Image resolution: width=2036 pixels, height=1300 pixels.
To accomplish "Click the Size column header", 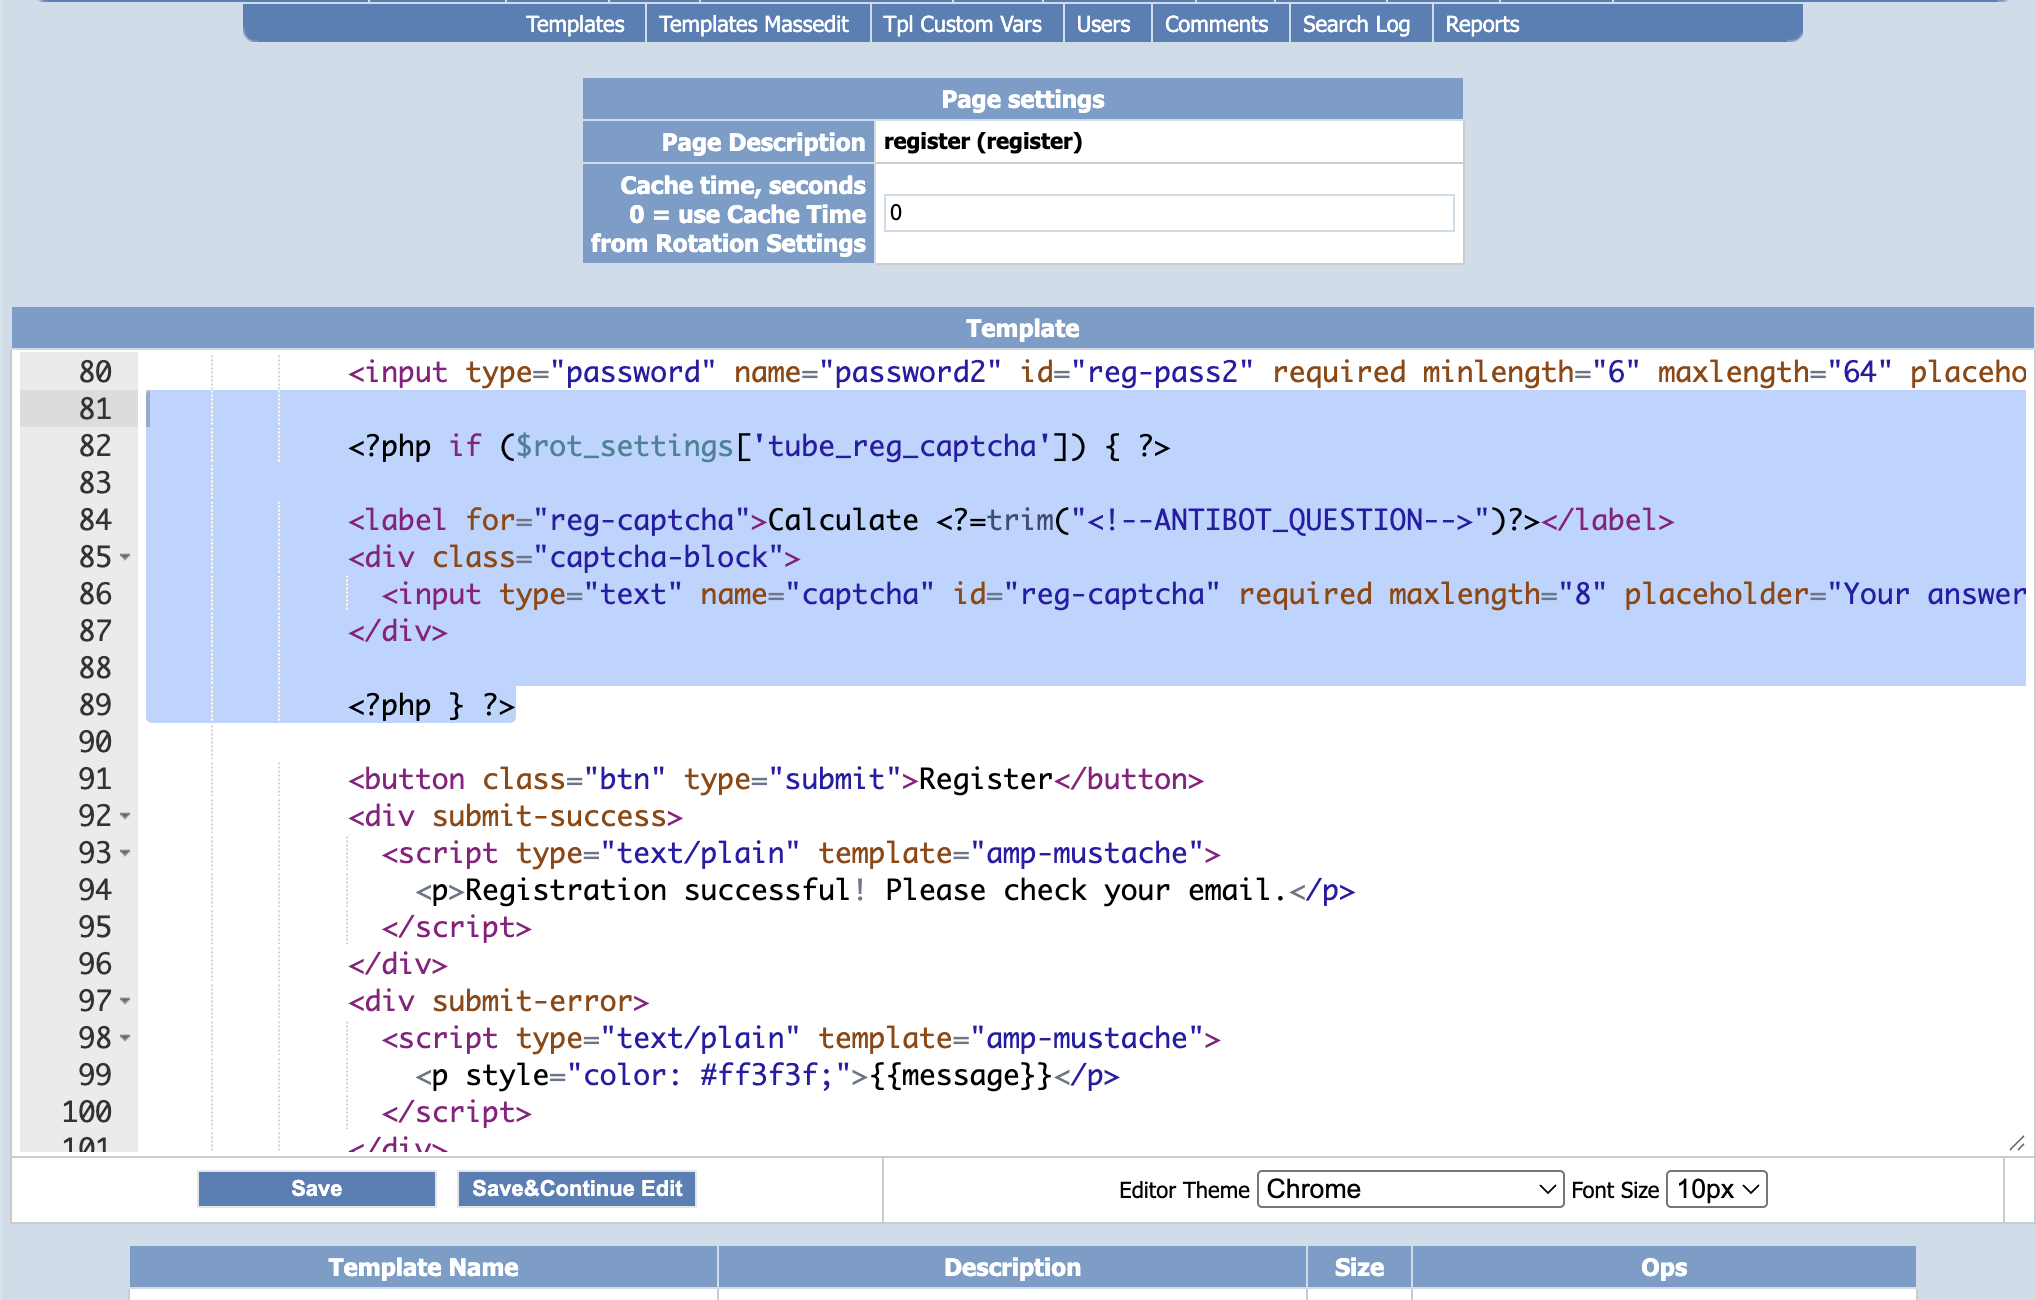I will (x=1359, y=1267).
